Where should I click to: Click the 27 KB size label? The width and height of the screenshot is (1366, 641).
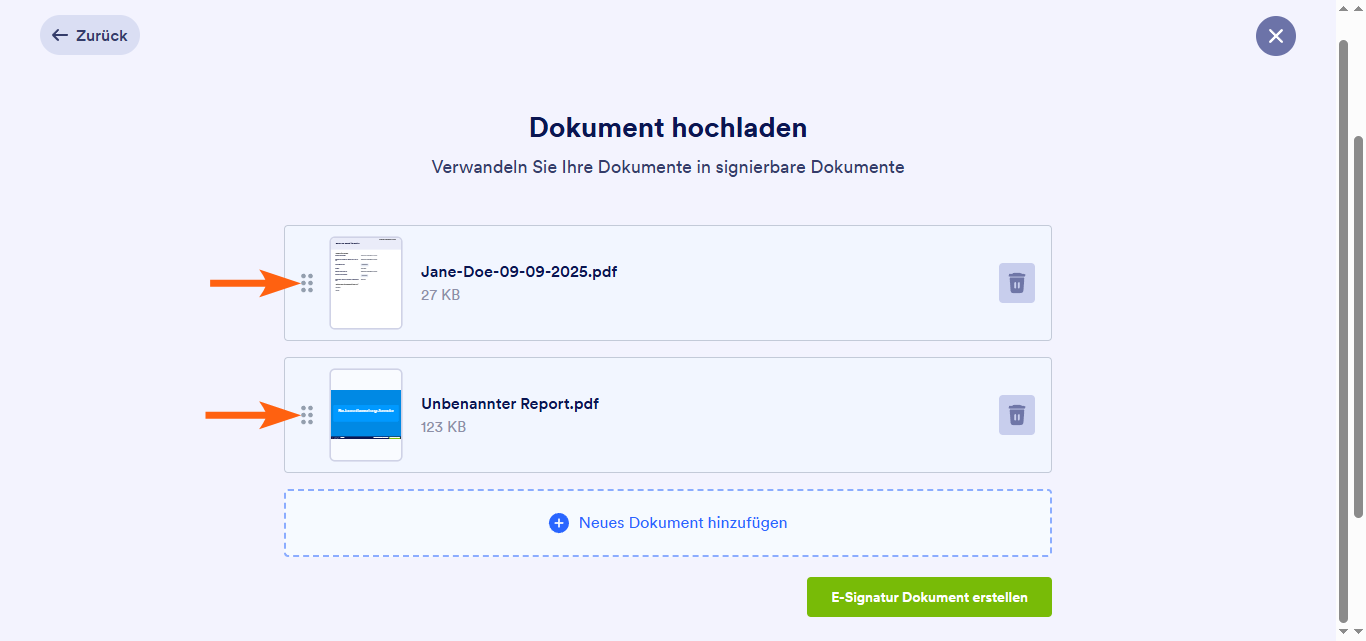[x=441, y=294]
